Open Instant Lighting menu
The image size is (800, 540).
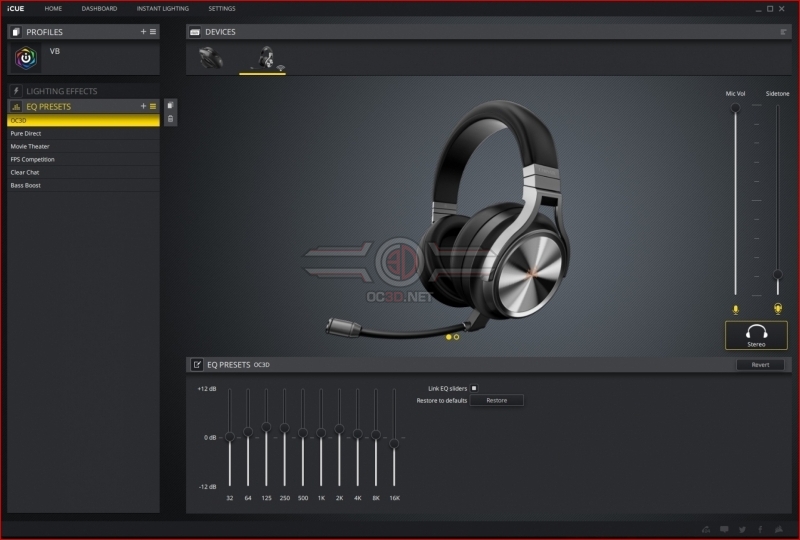[162, 9]
